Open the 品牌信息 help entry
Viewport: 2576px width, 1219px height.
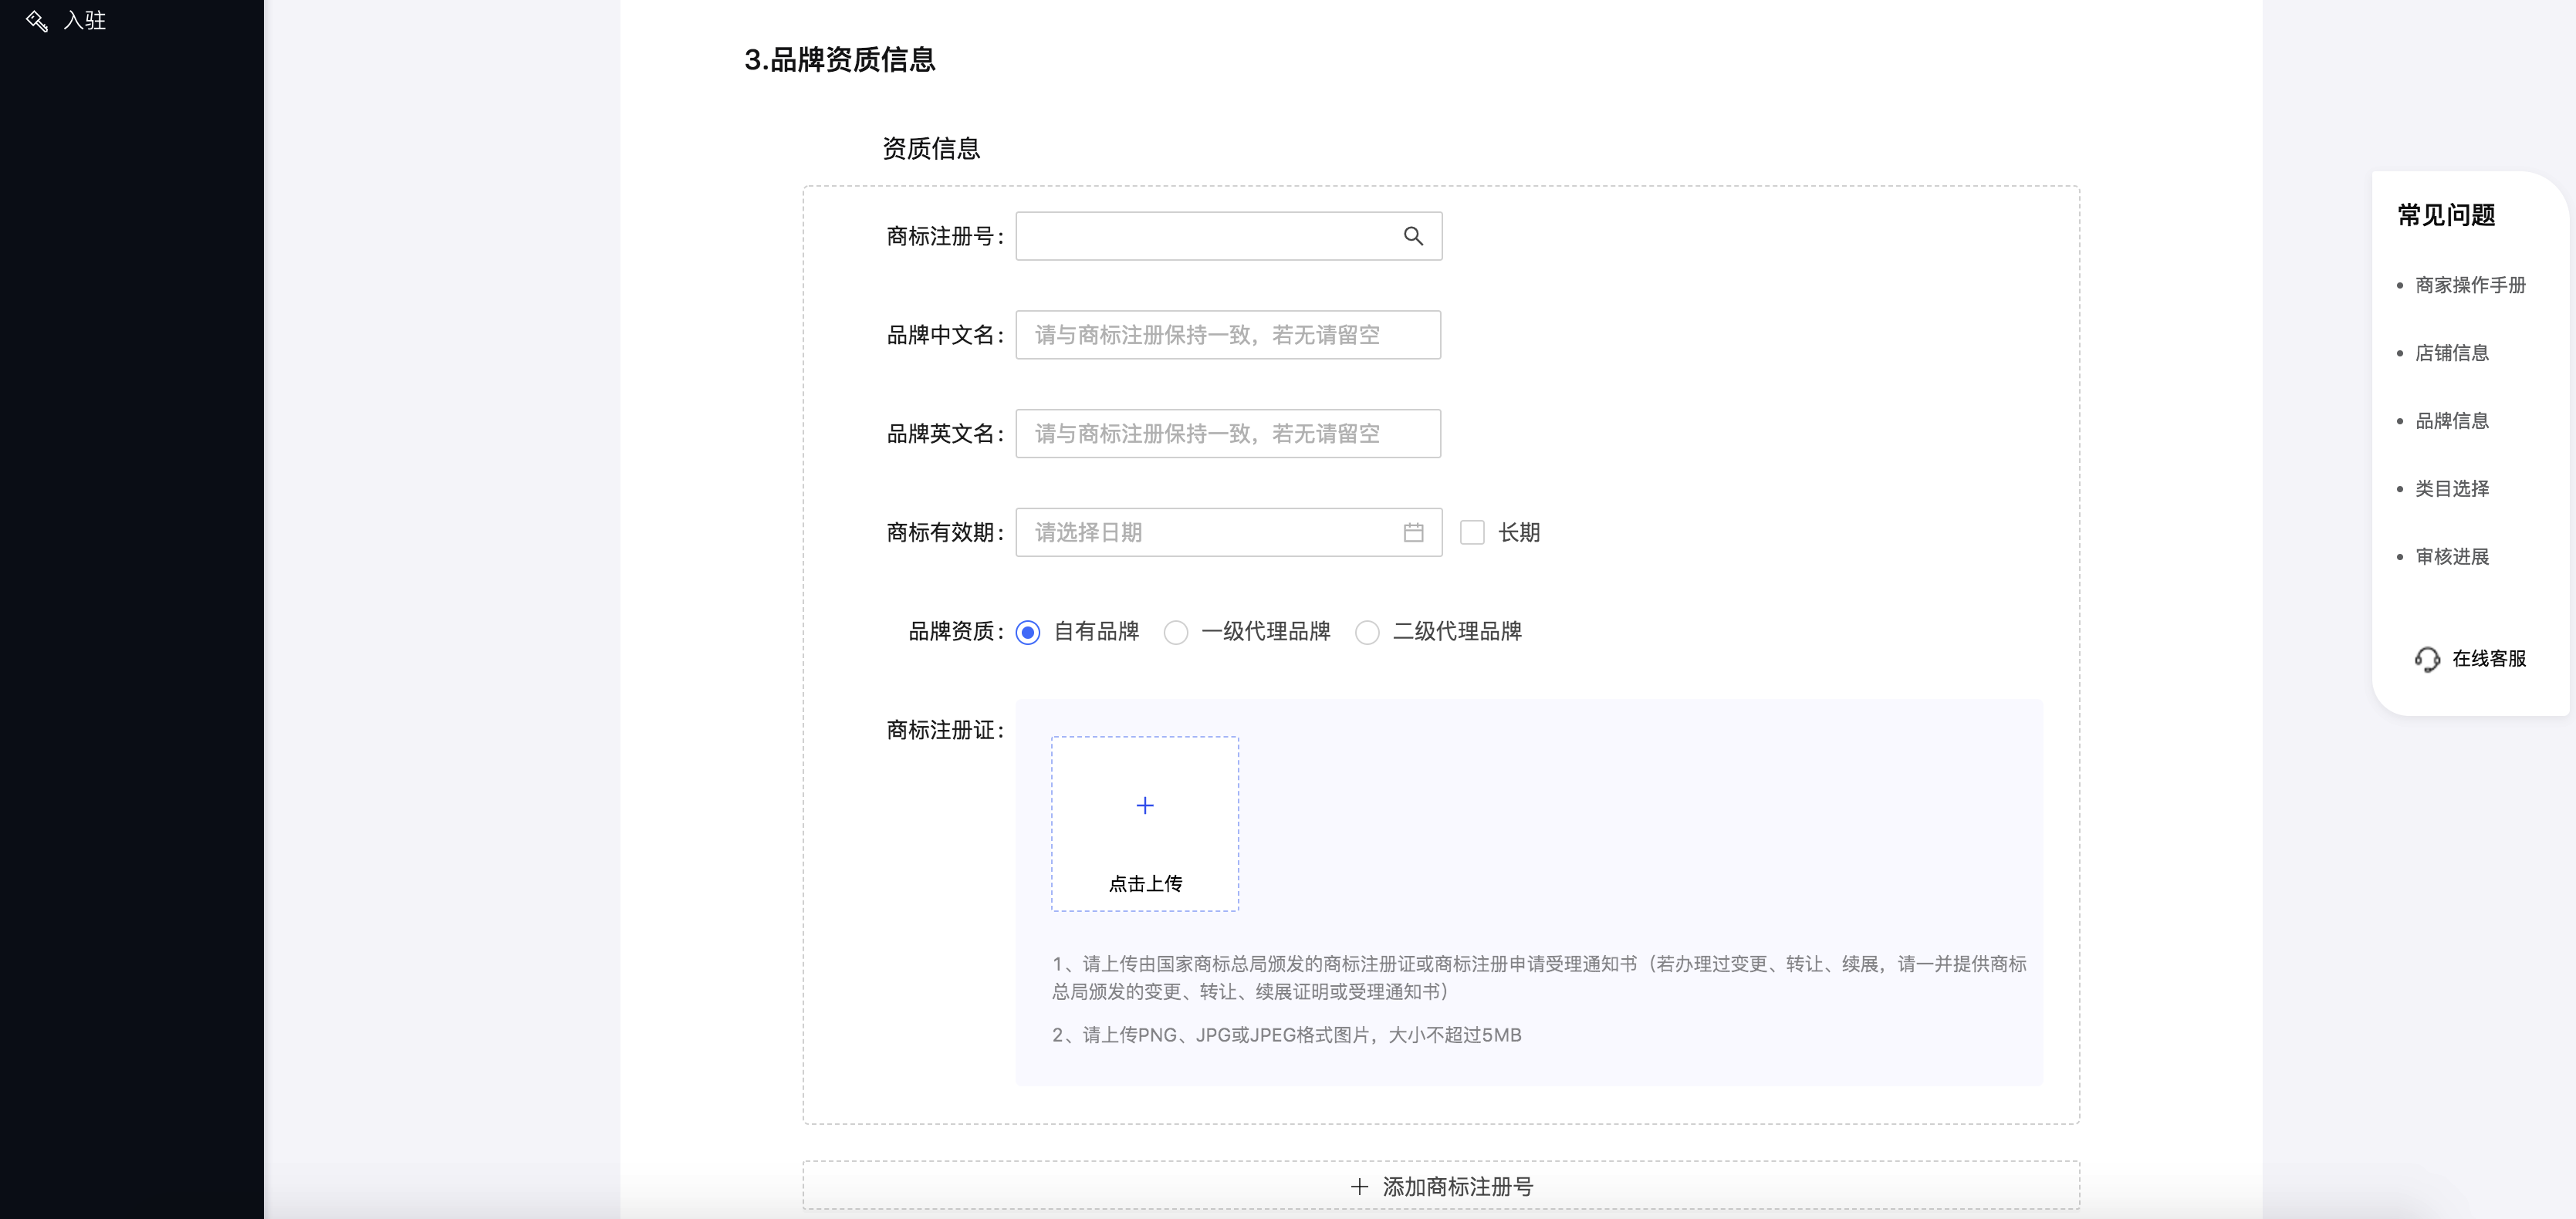tap(2451, 421)
